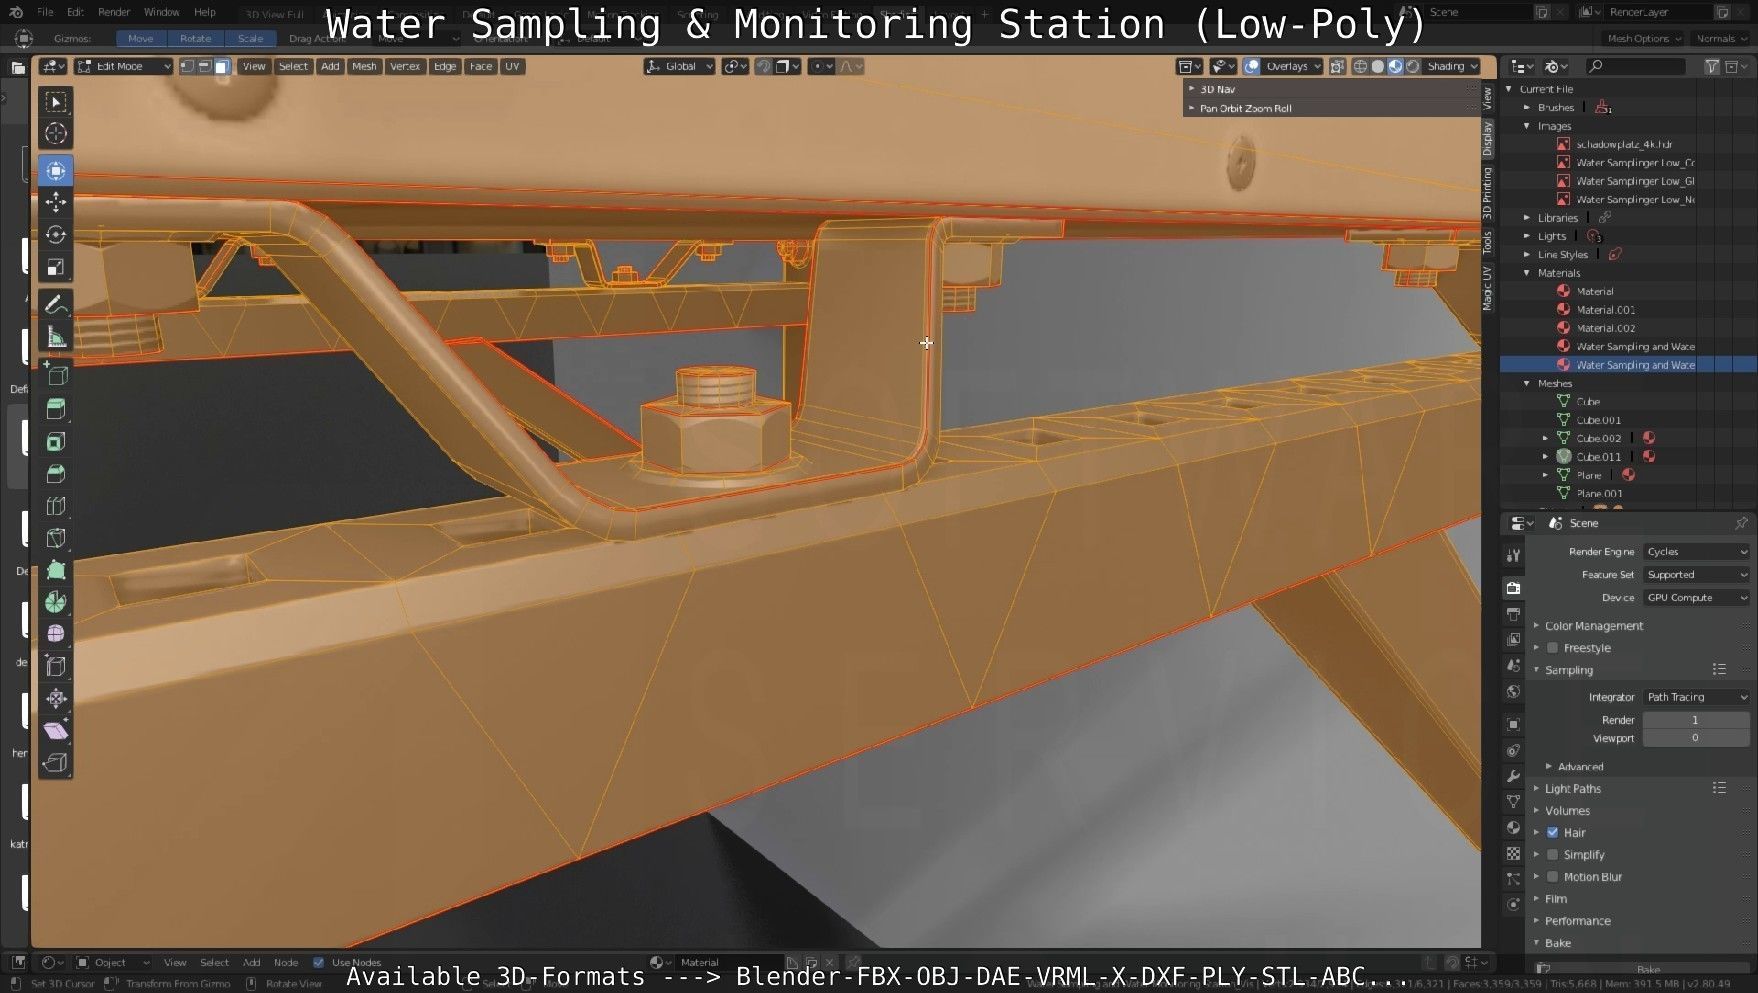1758x993 pixels.
Task: Open the Render properties tab
Action: click(x=1513, y=588)
